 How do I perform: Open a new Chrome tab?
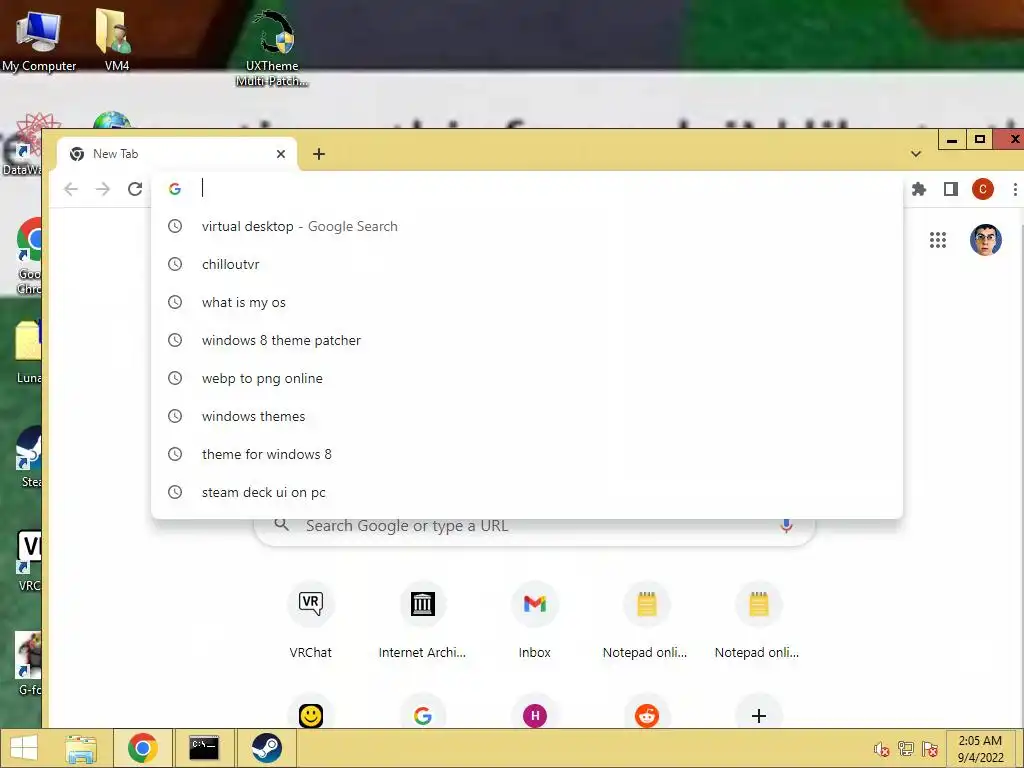tap(319, 154)
